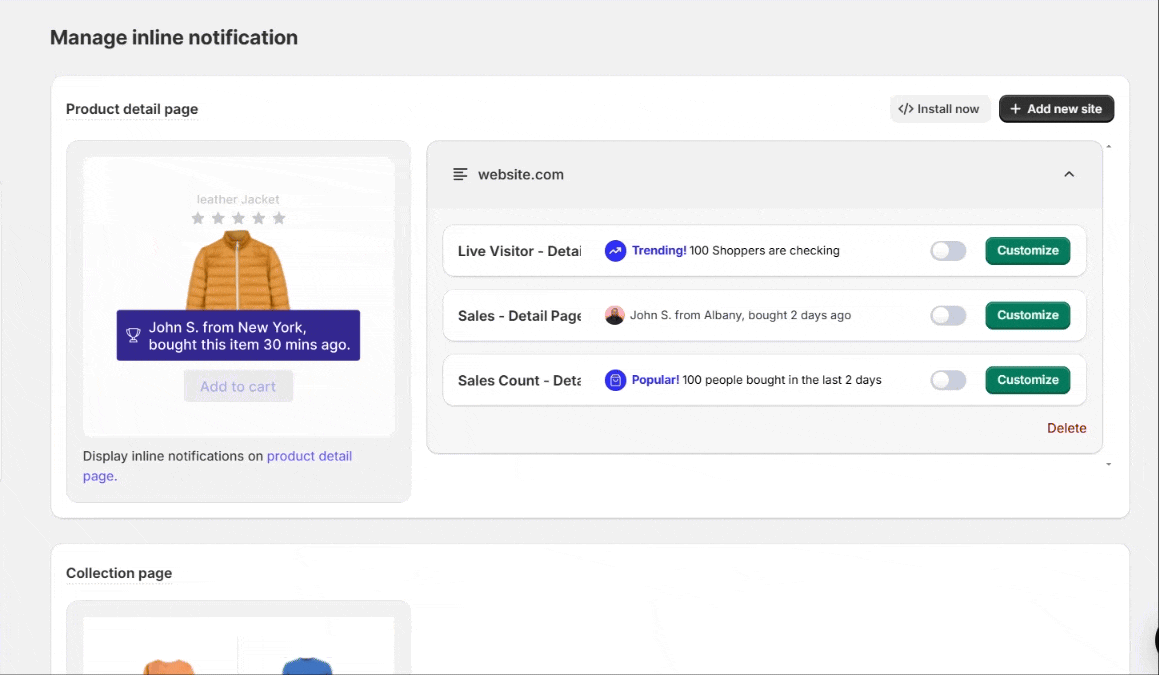Click the John S. avatar icon

tap(615, 315)
